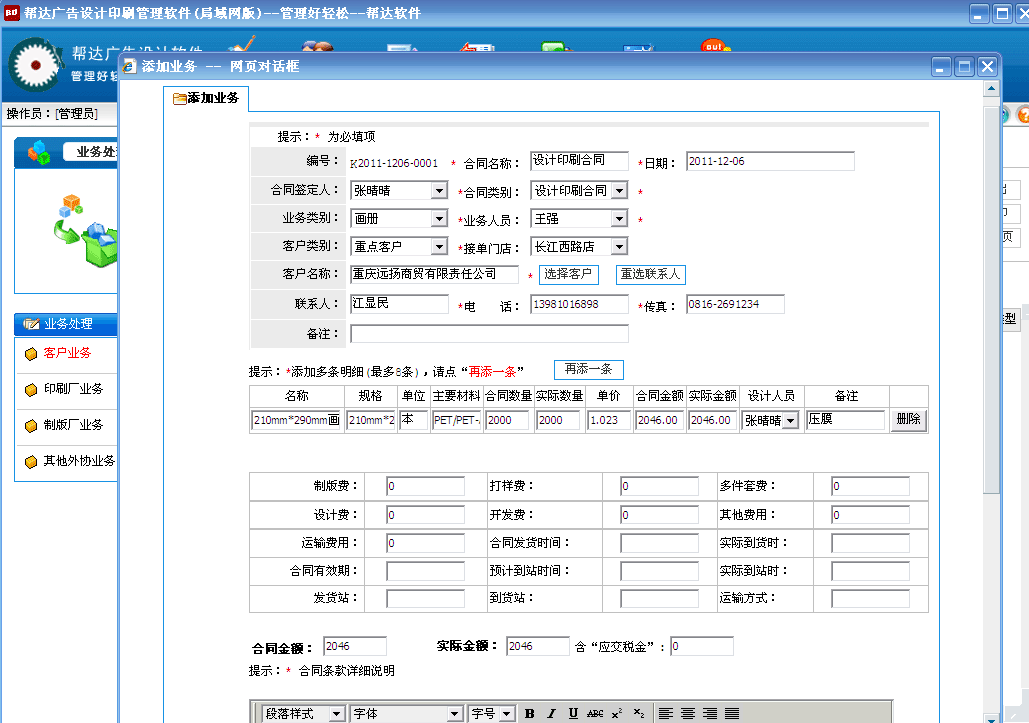This screenshot has width=1029, height=723.
Task: Click the 联系人 field showing 江显民
Action: tap(399, 304)
